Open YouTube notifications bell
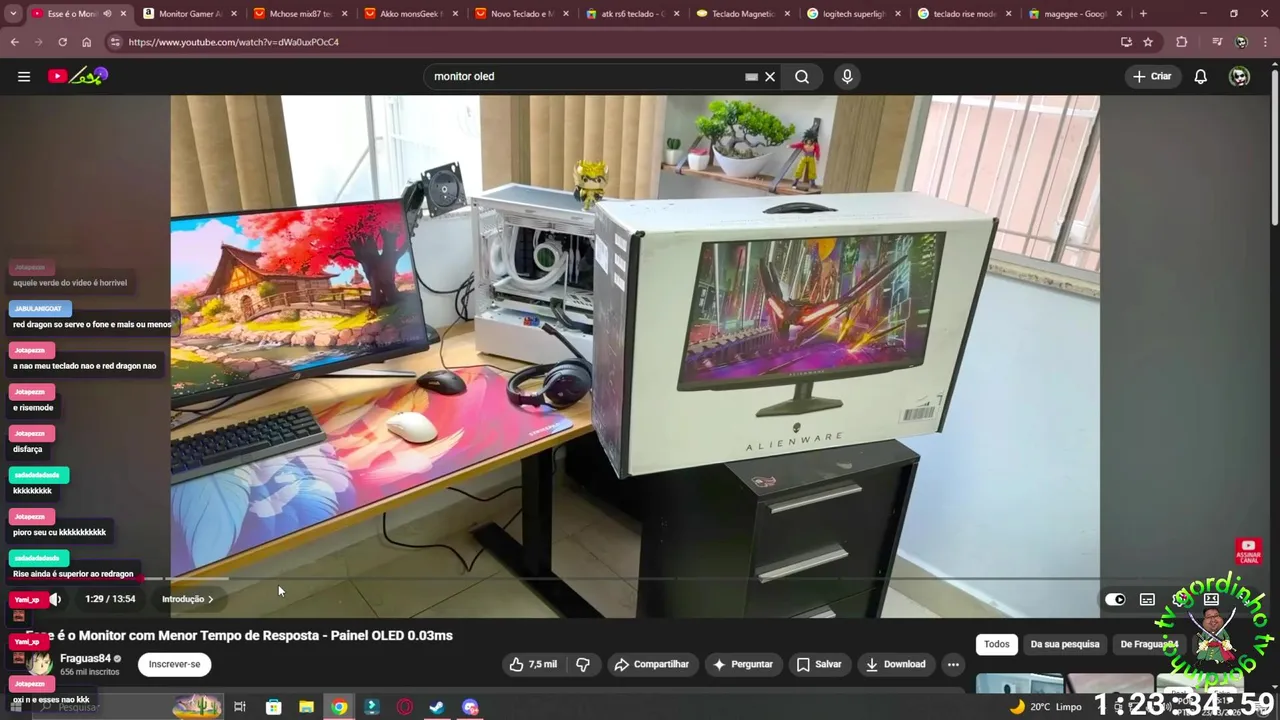This screenshot has width=1280, height=720. pyautogui.click(x=1201, y=76)
